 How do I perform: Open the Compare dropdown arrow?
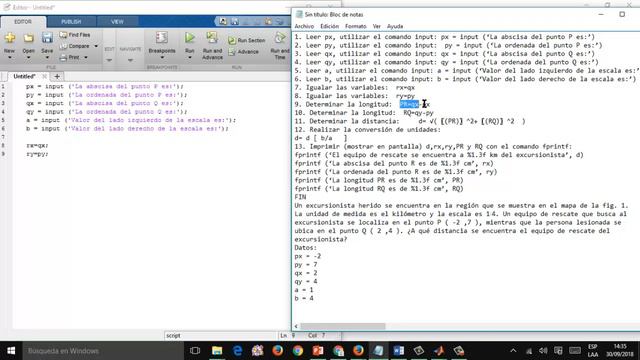tap(96, 46)
